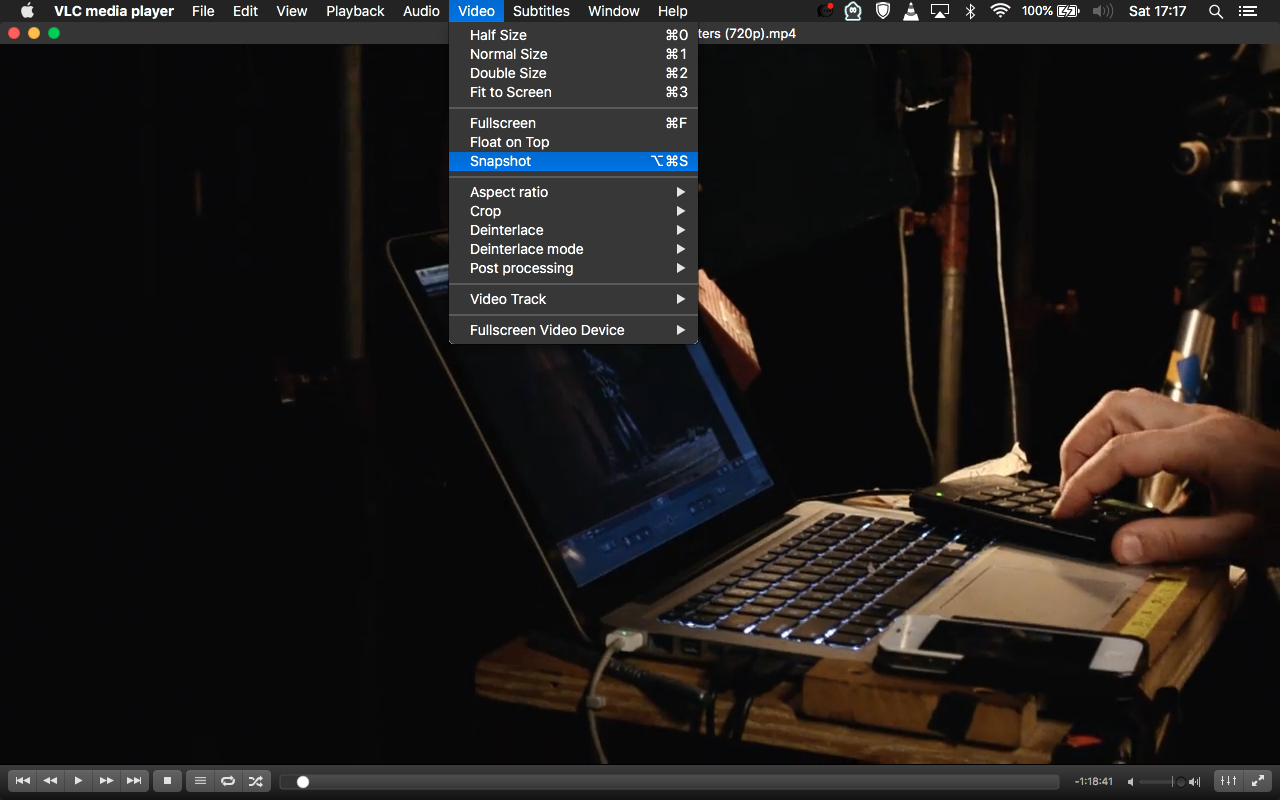Open the Video Track submenu
Viewport: 1280px width, 800px height.
click(x=573, y=299)
